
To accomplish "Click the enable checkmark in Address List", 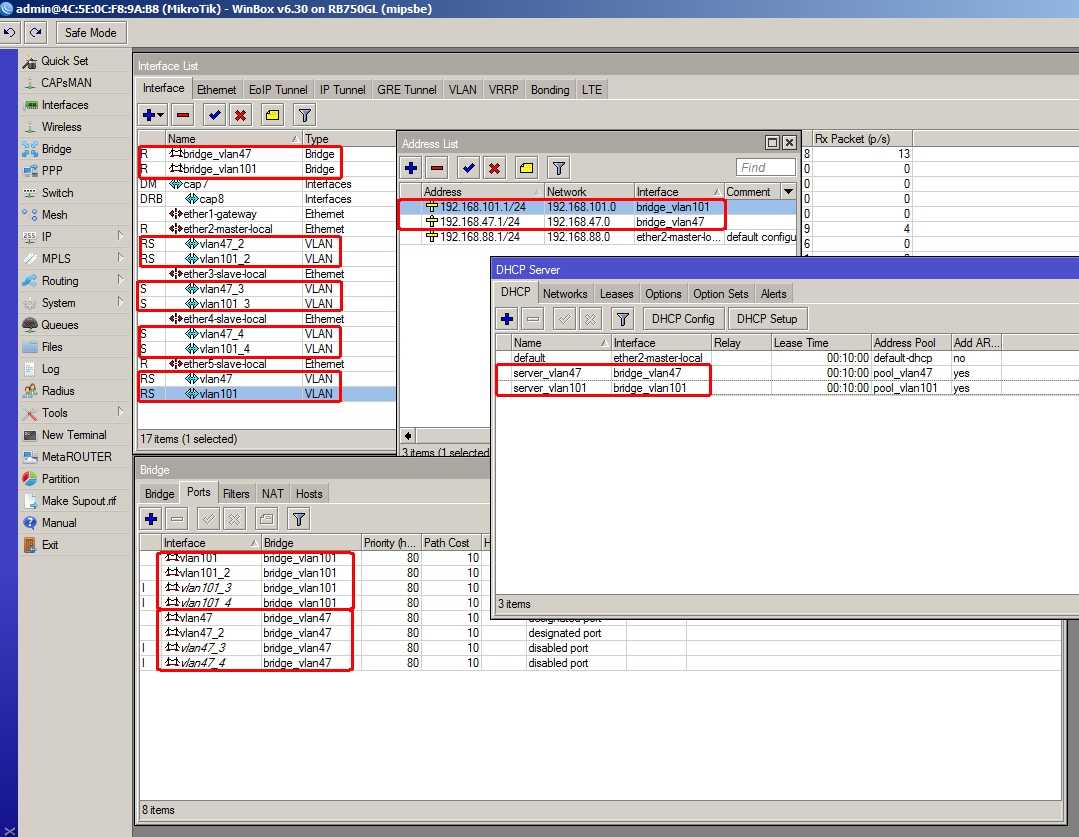I will (x=467, y=168).
